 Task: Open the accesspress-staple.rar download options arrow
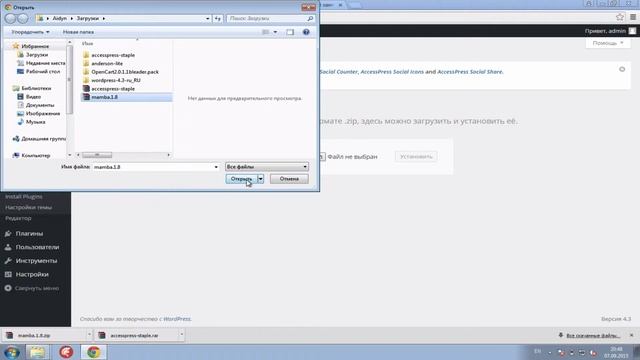click(x=182, y=335)
